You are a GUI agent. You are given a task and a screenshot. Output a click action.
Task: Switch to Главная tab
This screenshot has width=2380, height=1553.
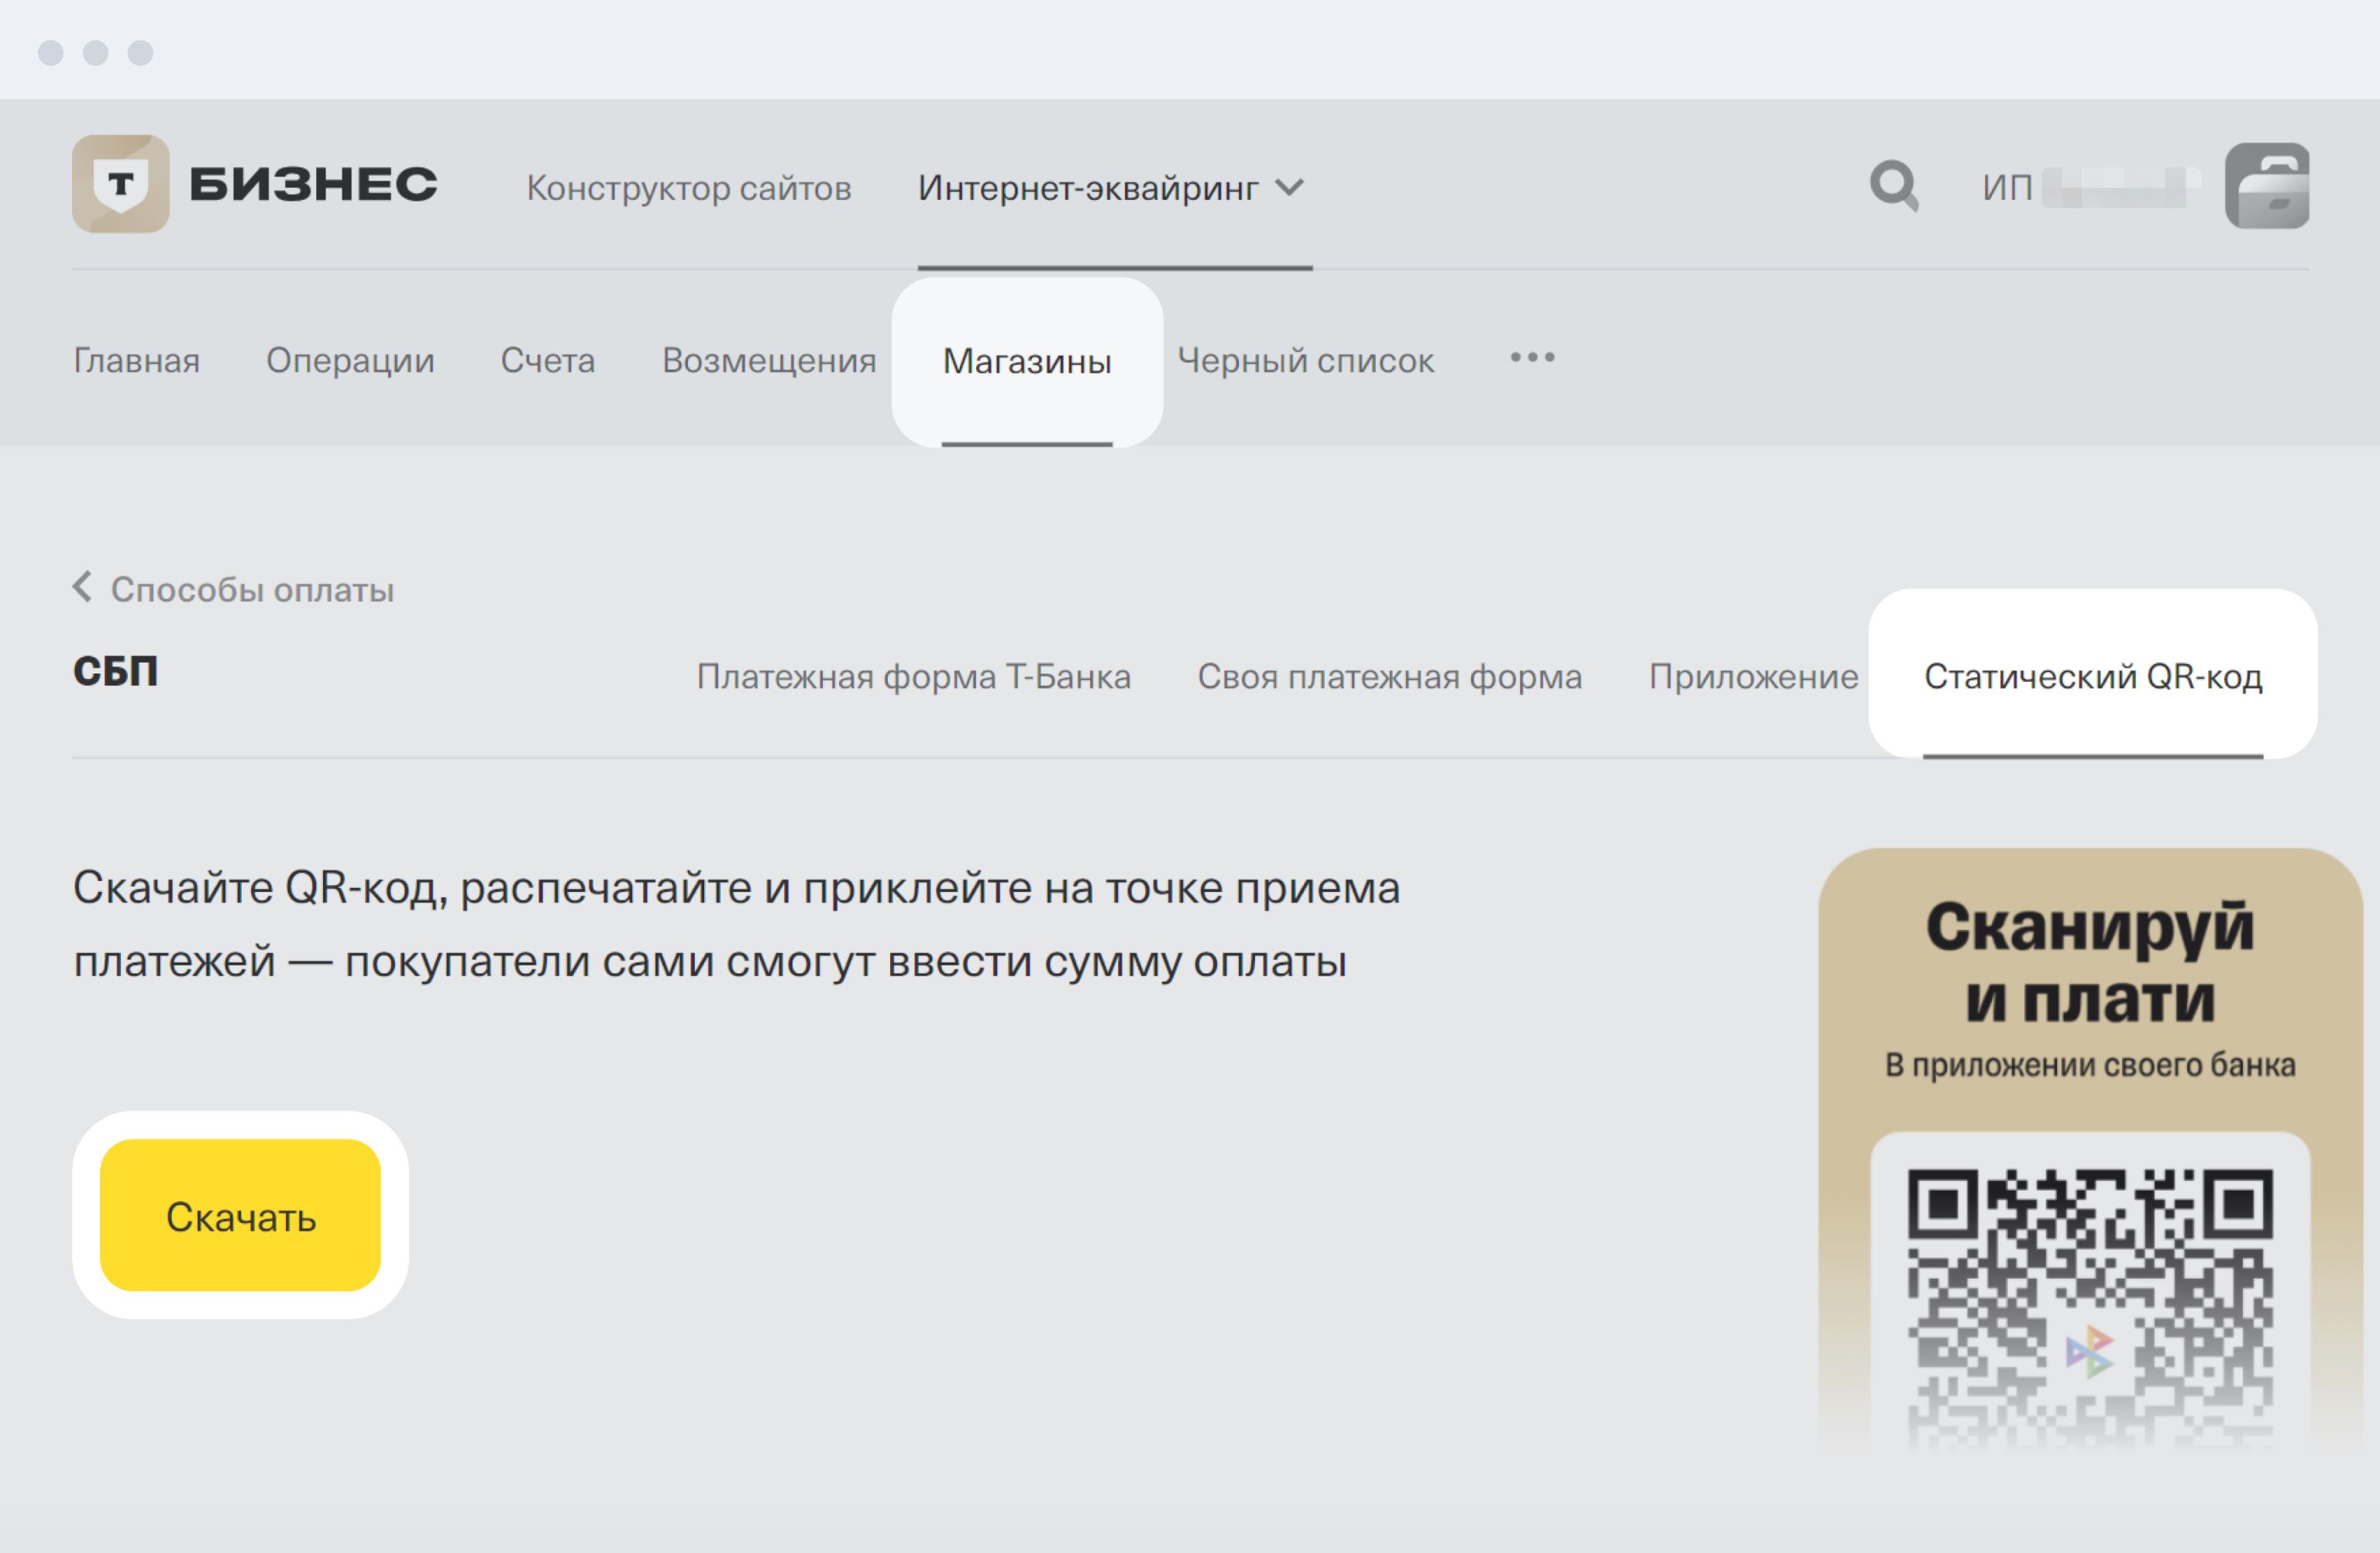coord(137,360)
